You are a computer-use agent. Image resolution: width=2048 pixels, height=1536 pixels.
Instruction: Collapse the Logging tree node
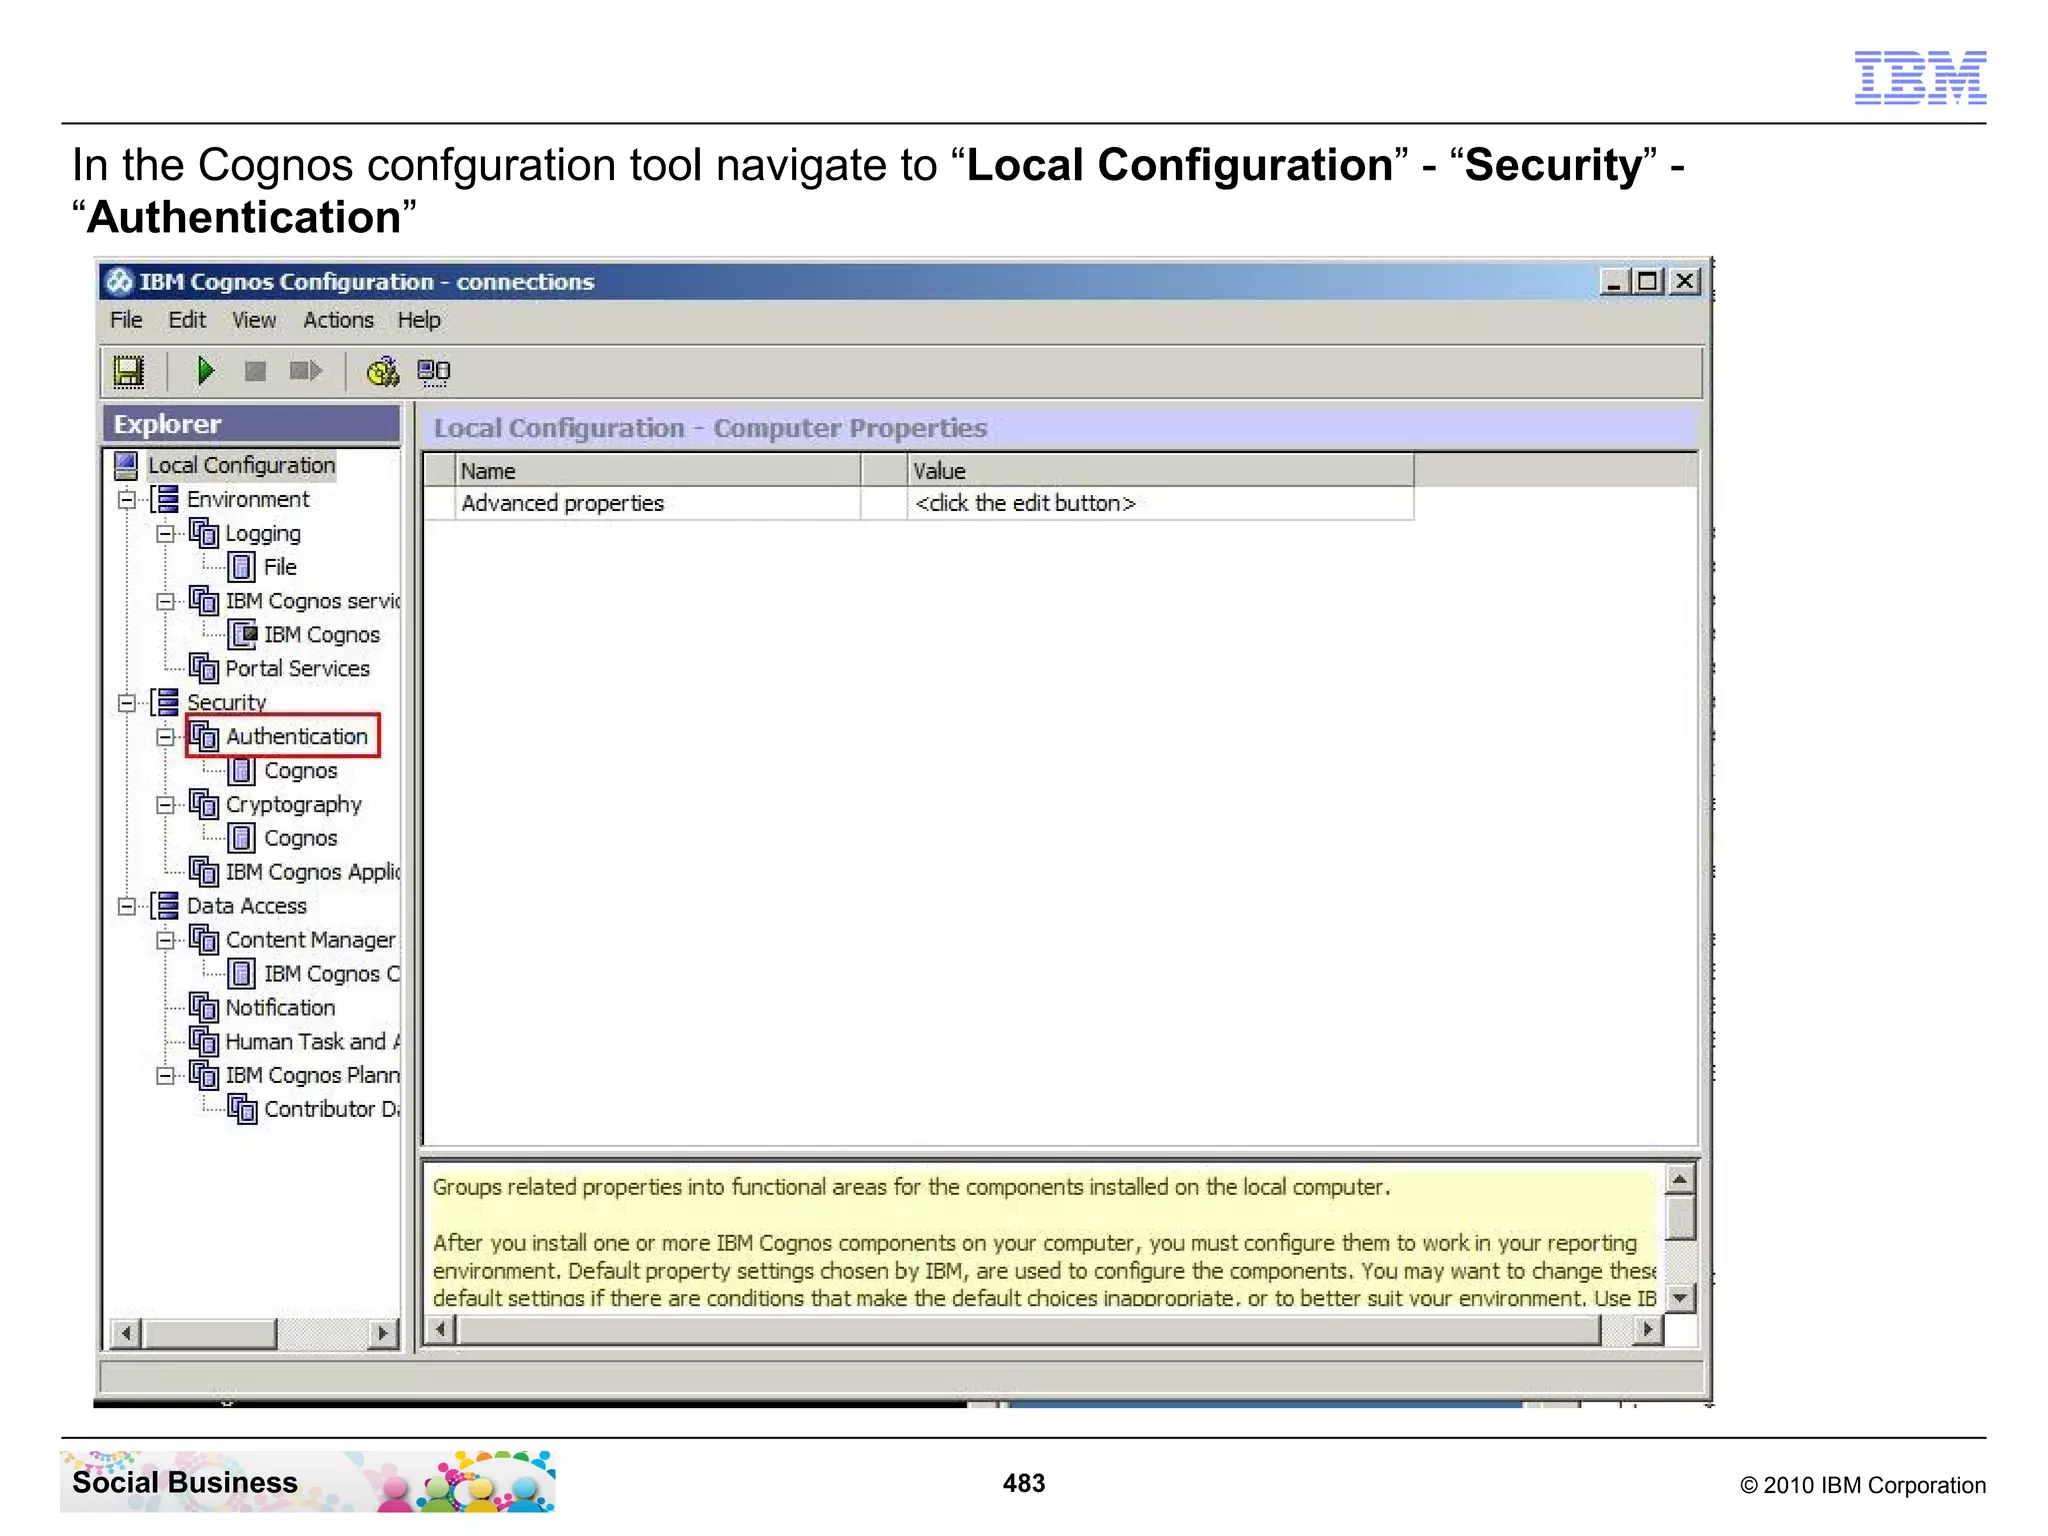tap(165, 534)
